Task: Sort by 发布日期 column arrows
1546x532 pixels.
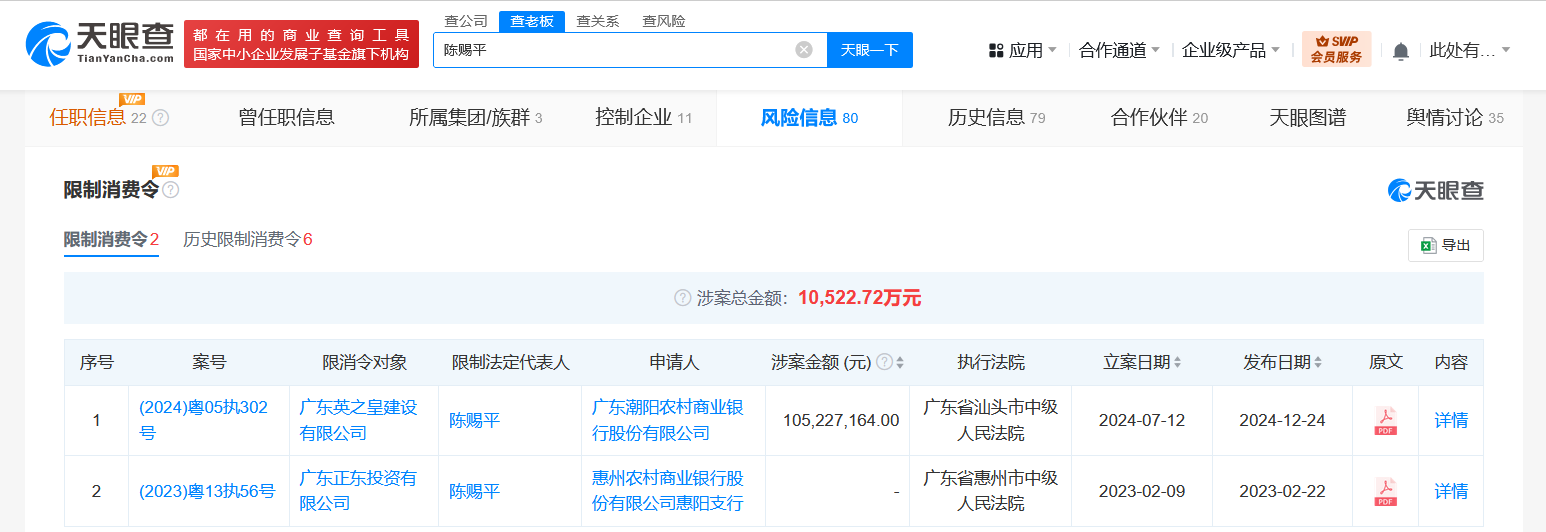Action: pos(1318,363)
